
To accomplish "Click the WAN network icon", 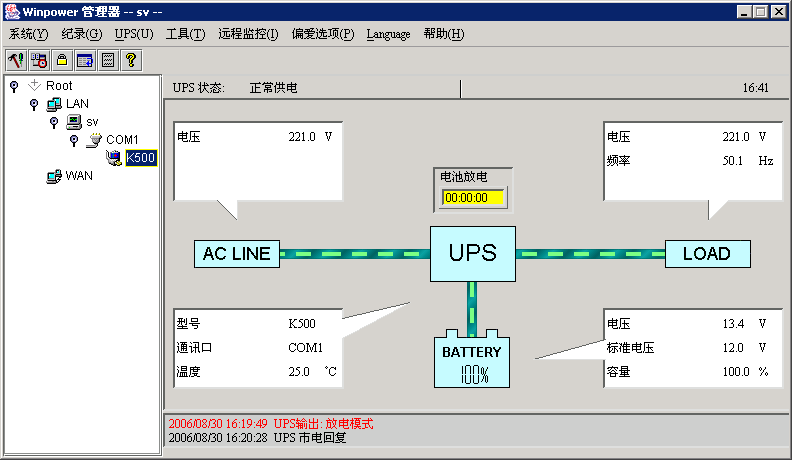I will pyautogui.click(x=54, y=176).
